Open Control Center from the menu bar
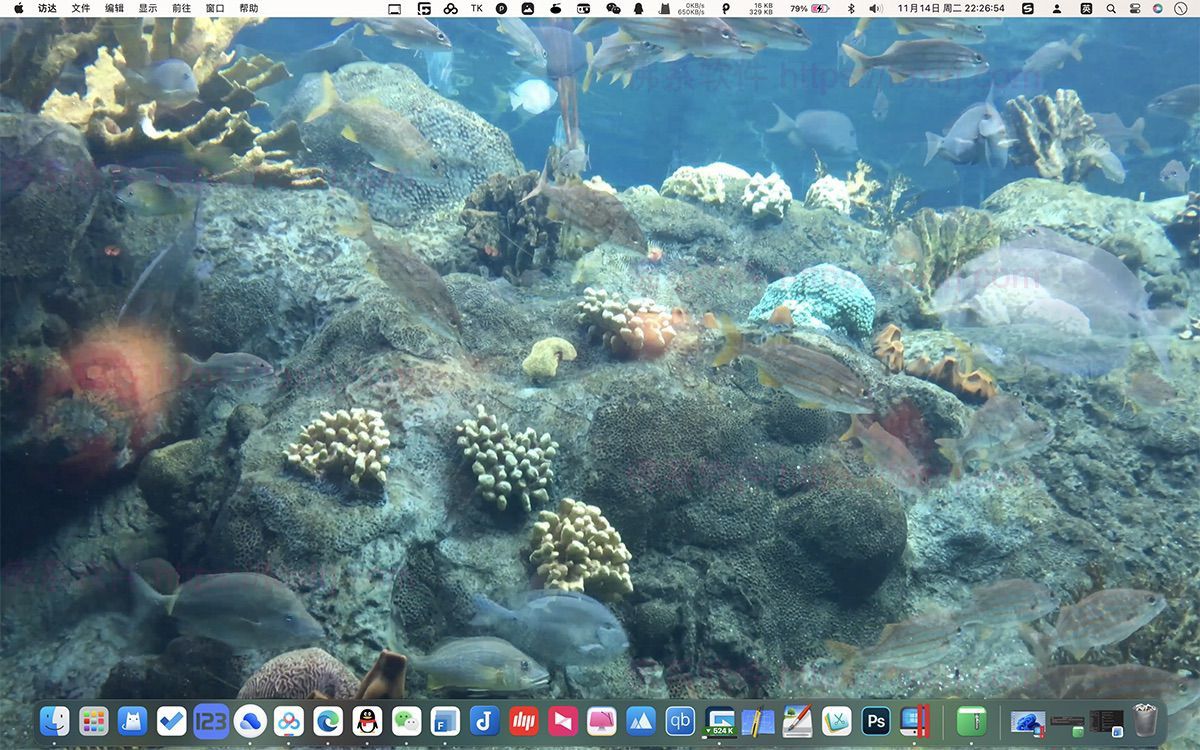 pos(1135,8)
